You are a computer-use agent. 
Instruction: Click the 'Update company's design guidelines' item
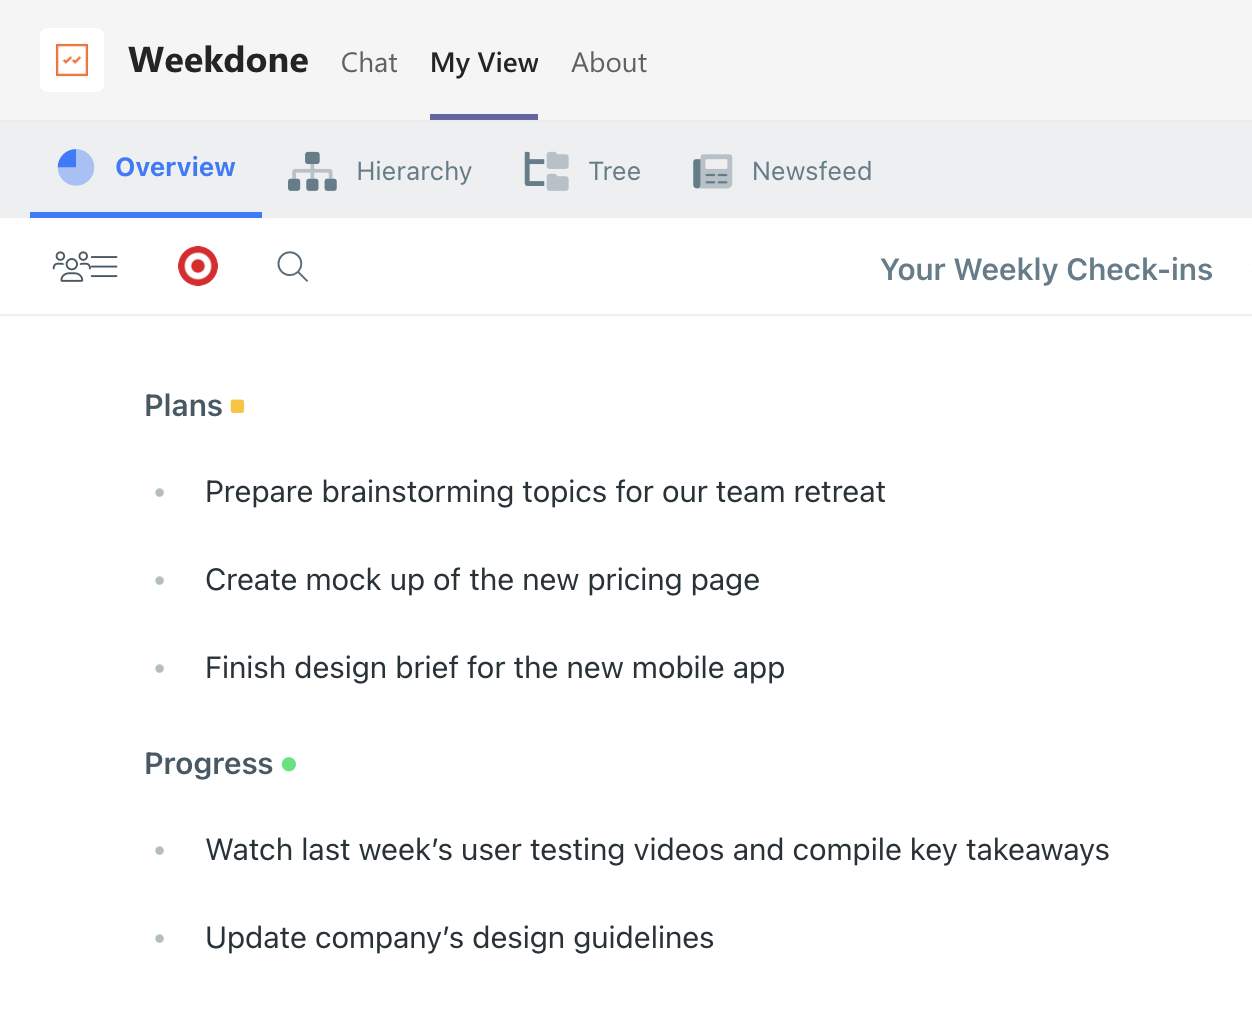click(459, 938)
